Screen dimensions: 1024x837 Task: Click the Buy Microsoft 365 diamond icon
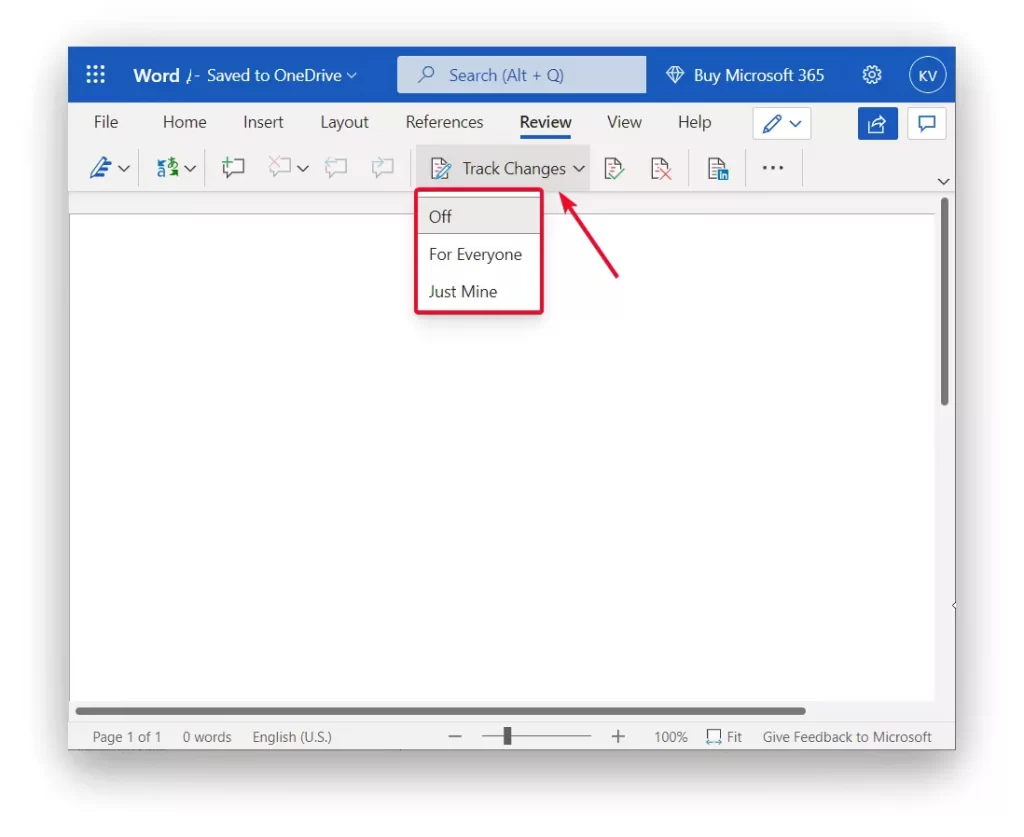[x=675, y=75]
